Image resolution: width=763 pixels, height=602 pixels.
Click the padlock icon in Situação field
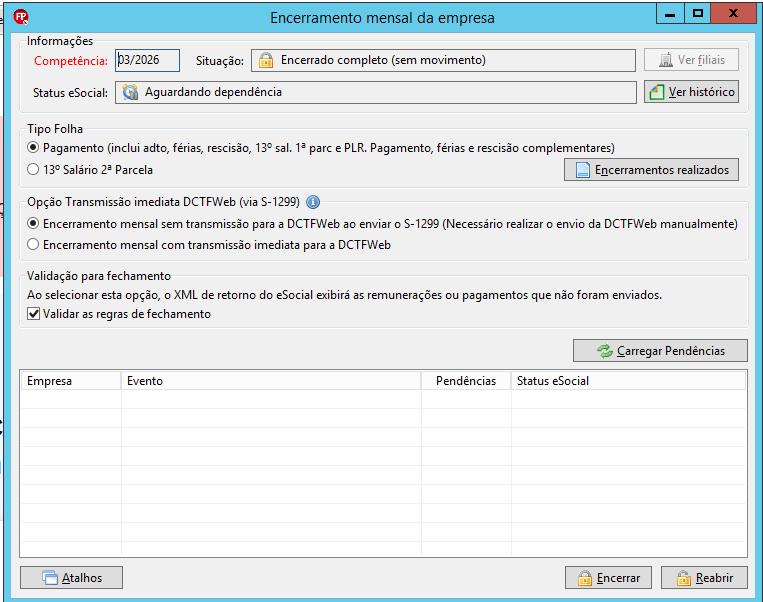pos(266,60)
